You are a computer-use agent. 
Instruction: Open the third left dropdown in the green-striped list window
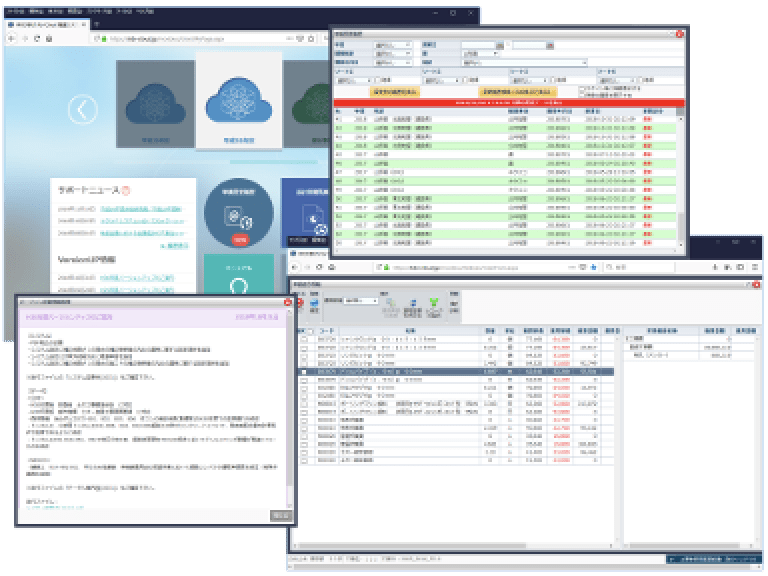point(392,63)
